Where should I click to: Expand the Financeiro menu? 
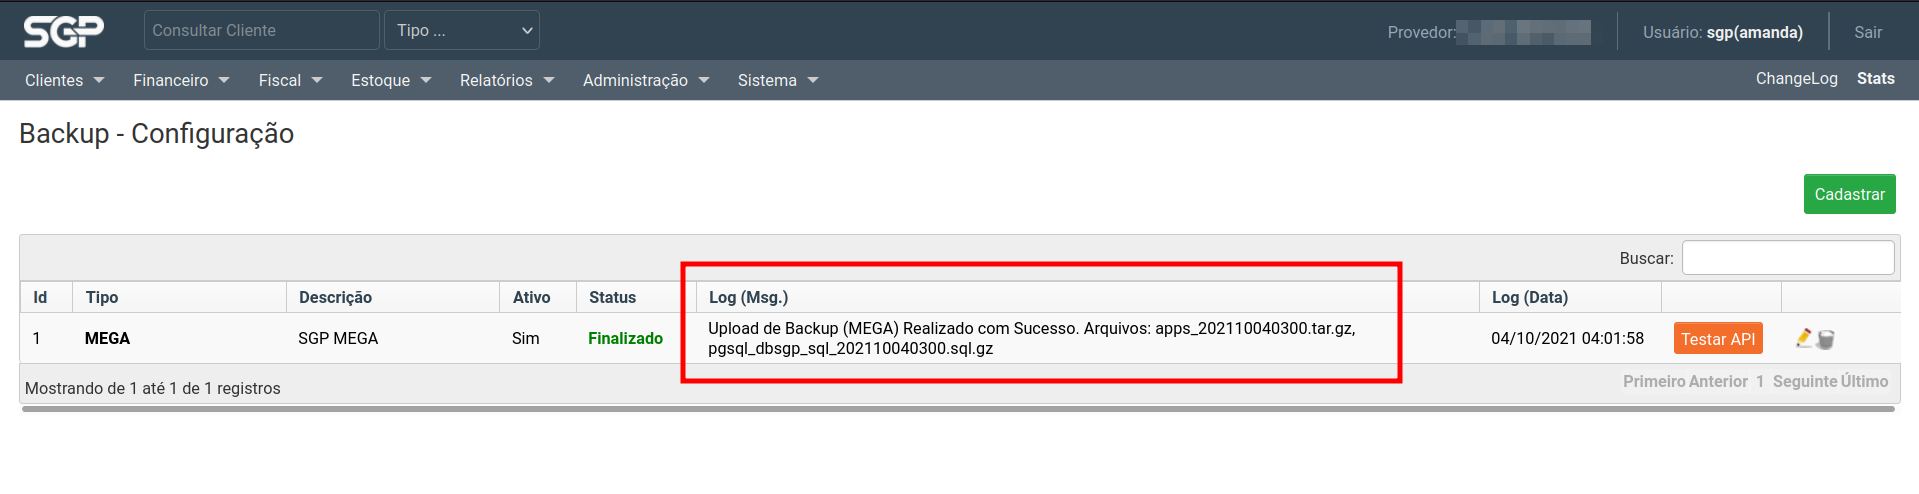[181, 80]
